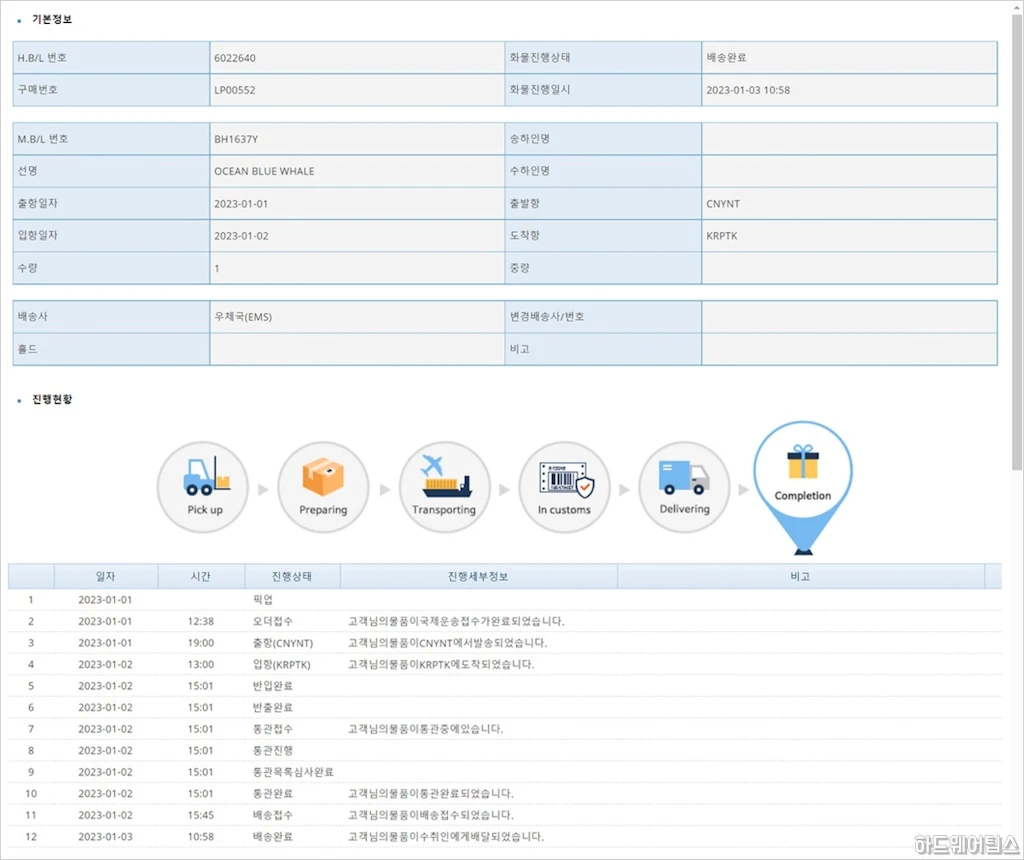Click departure port CNYNT value
Viewport: 1024px width, 860px height.
(723, 204)
